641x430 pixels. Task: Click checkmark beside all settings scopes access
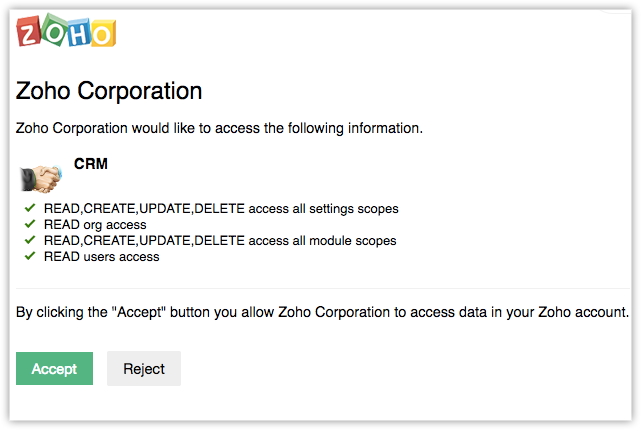click(x=29, y=209)
